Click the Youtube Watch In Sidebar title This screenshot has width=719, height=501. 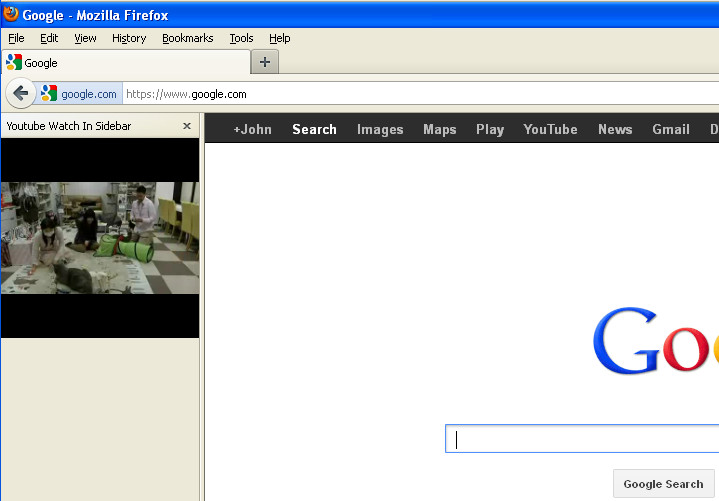pos(69,126)
